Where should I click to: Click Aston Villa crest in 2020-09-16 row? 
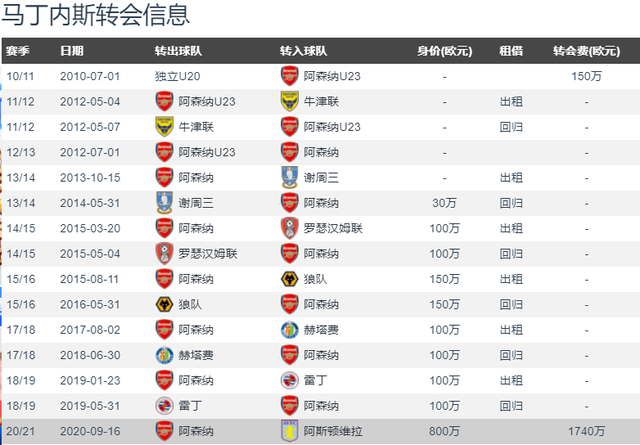[289, 431]
